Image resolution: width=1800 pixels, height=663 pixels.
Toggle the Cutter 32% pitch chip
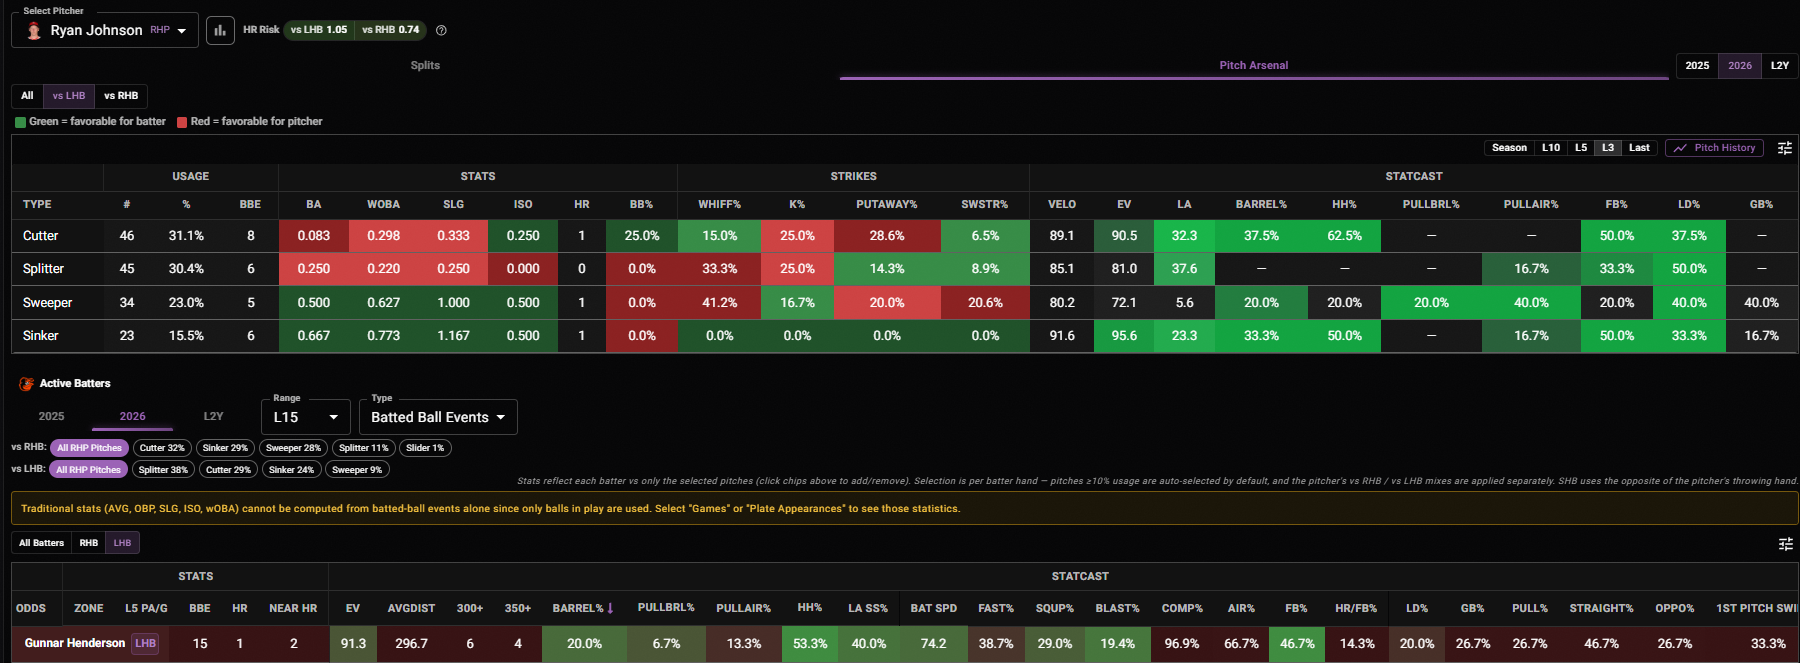pos(162,448)
